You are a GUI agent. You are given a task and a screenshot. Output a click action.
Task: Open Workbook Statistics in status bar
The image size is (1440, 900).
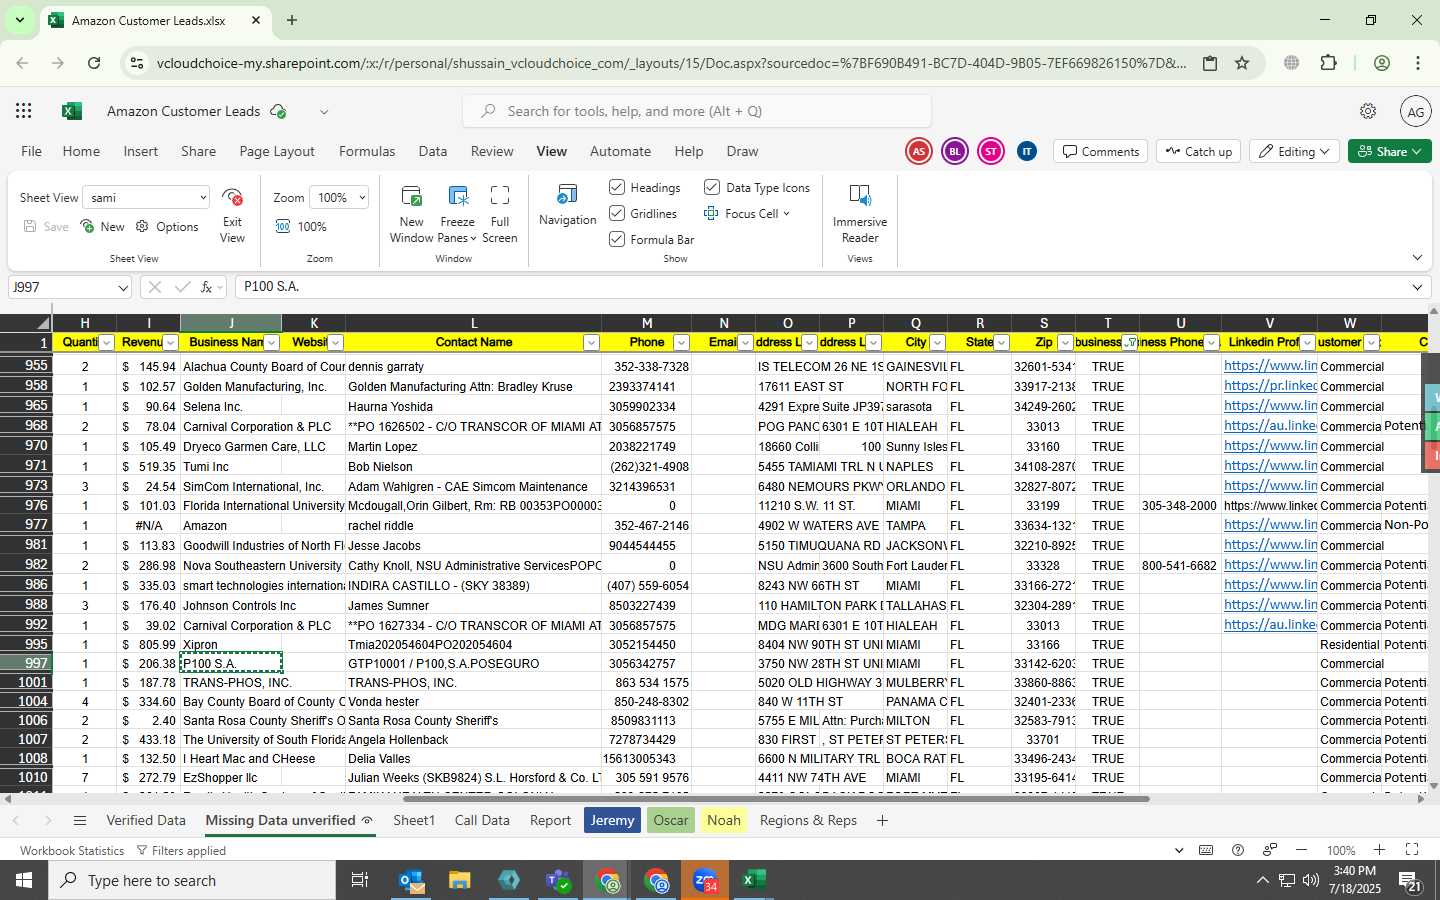(x=72, y=851)
